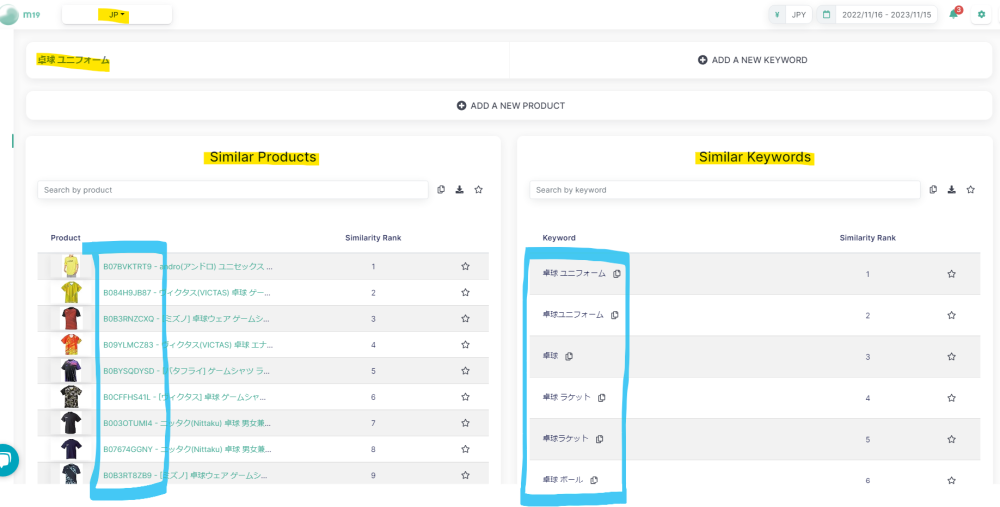The image size is (1000, 507).
Task: Click ADD A NEW KEYWORD
Action: click(x=752, y=60)
